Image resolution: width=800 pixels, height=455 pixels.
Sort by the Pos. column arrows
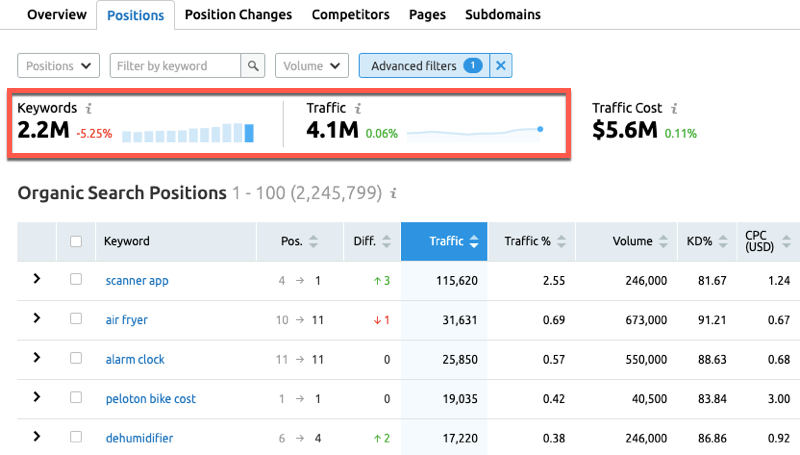point(314,241)
